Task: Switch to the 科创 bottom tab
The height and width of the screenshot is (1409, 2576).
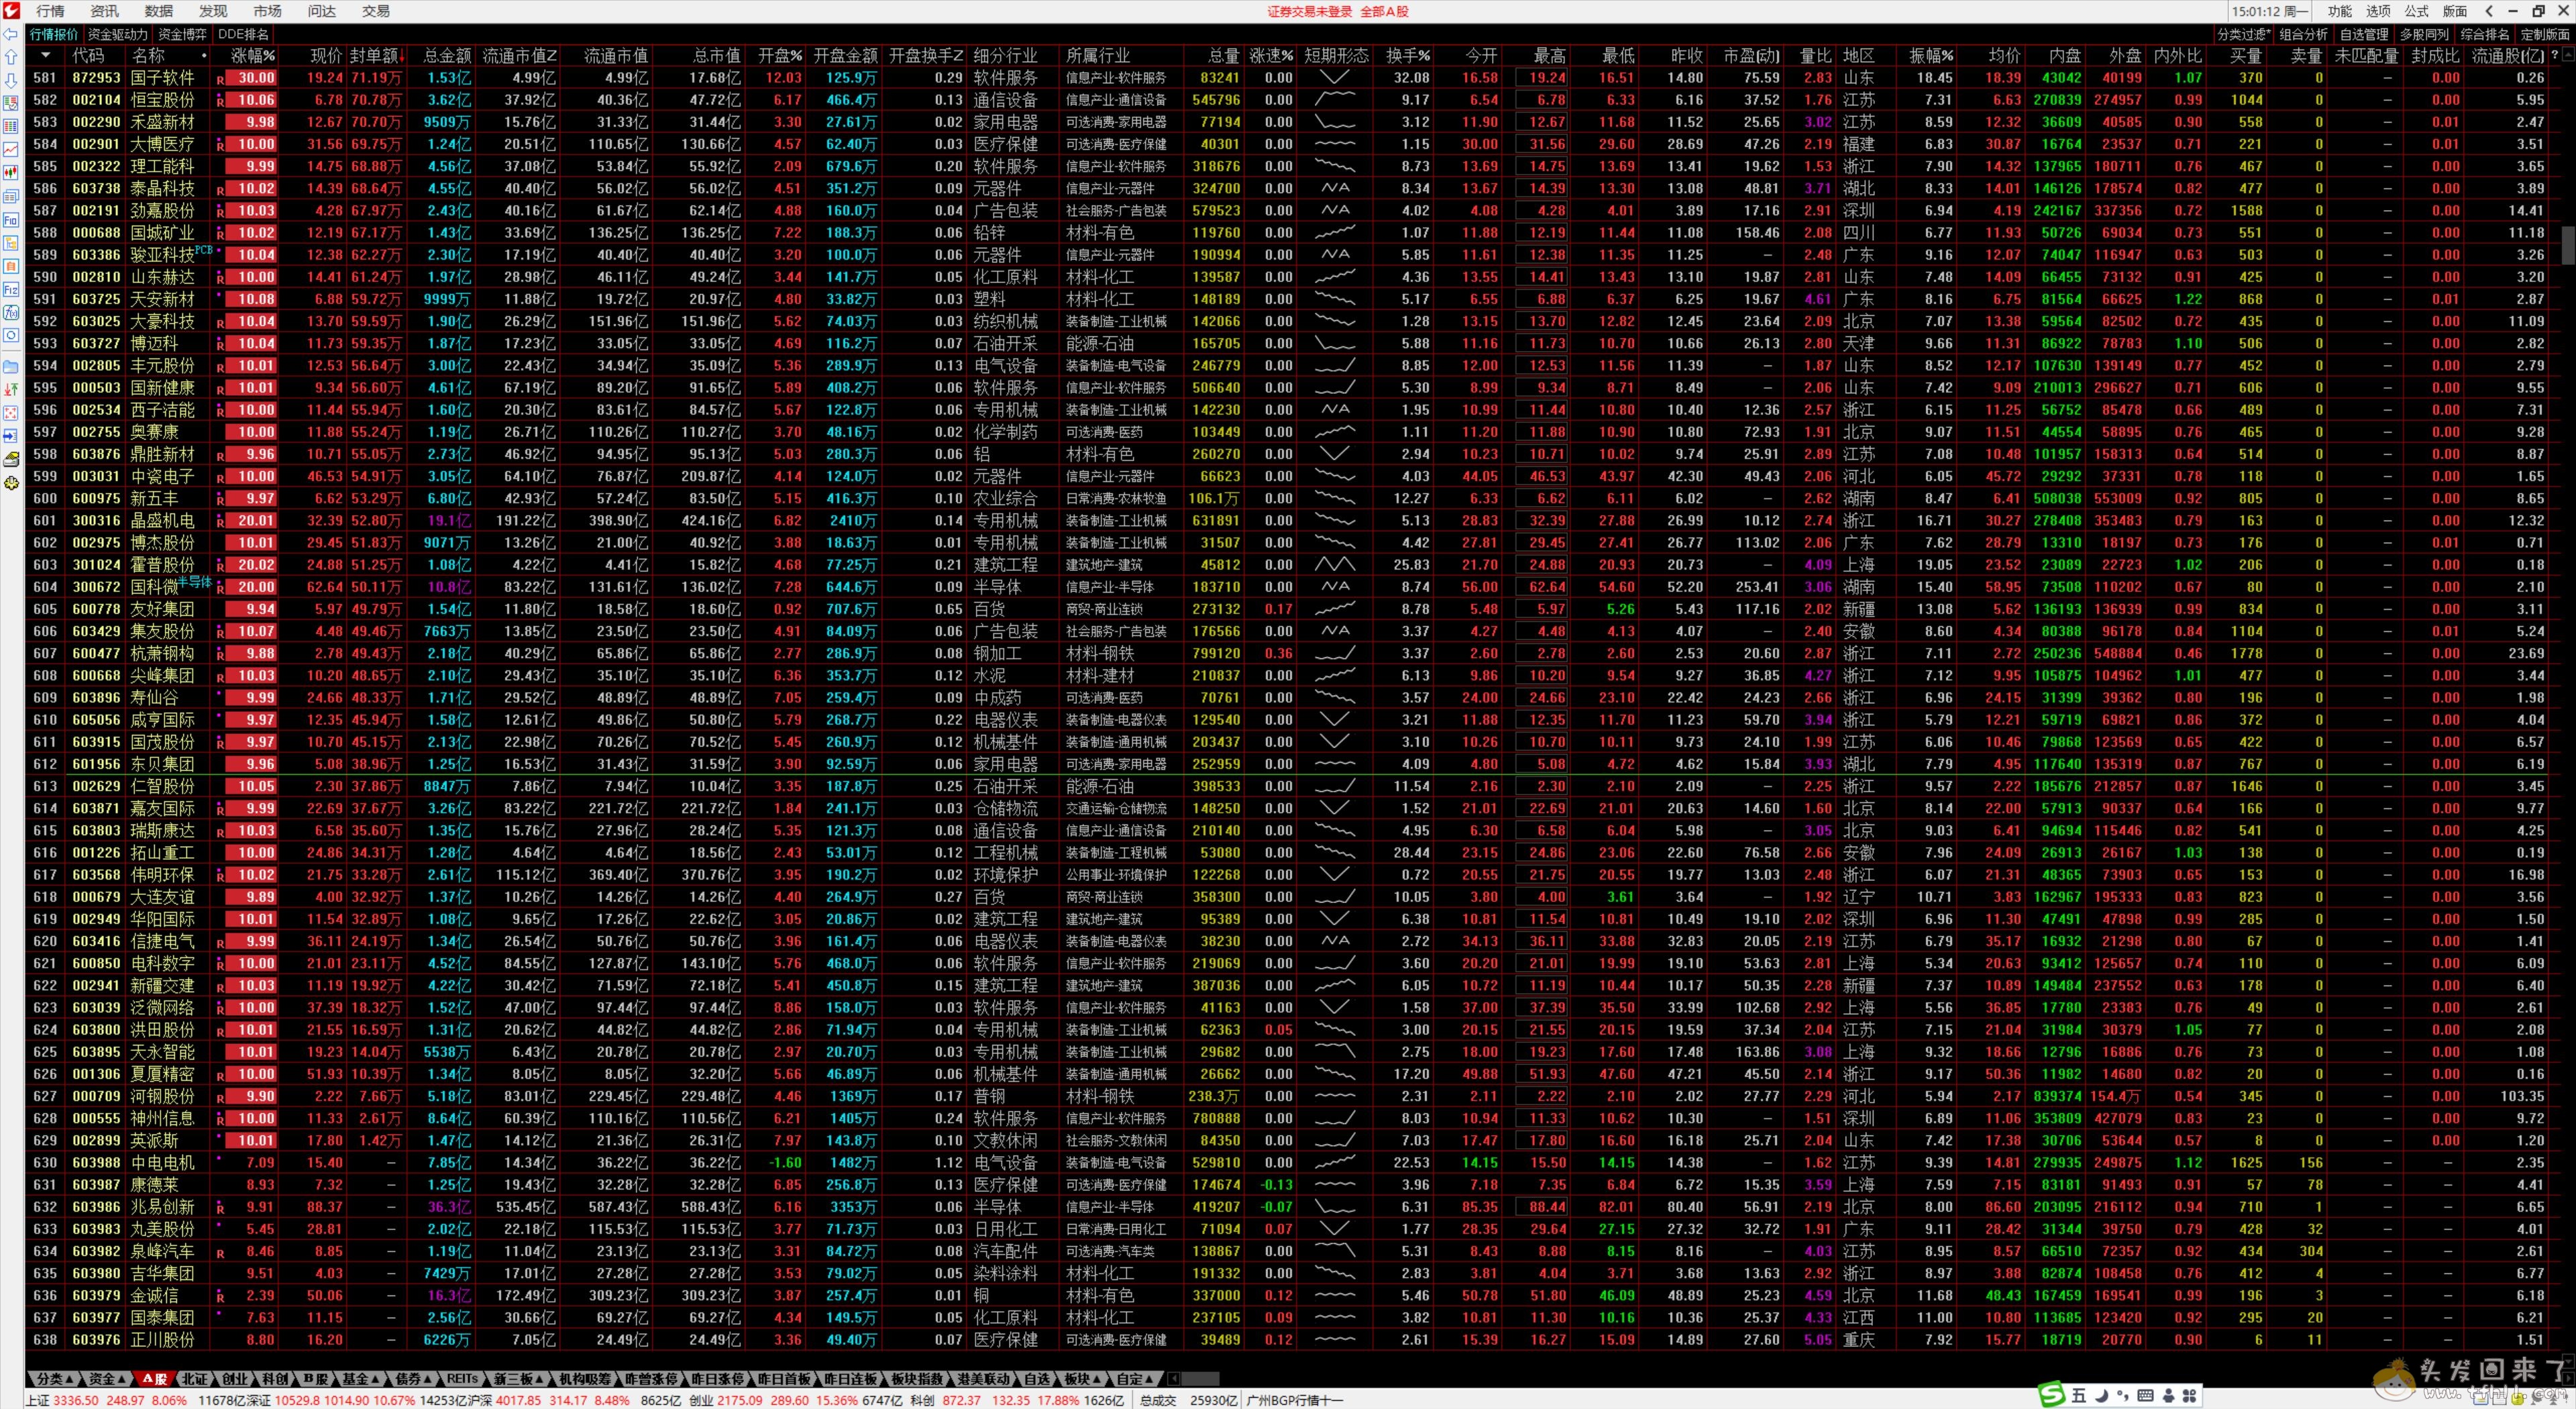Action: click(275, 1378)
